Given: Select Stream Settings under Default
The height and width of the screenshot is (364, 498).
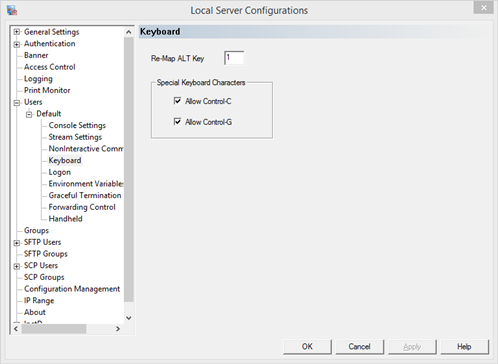Looking at the screenshot, I should (x=75, y=137).
